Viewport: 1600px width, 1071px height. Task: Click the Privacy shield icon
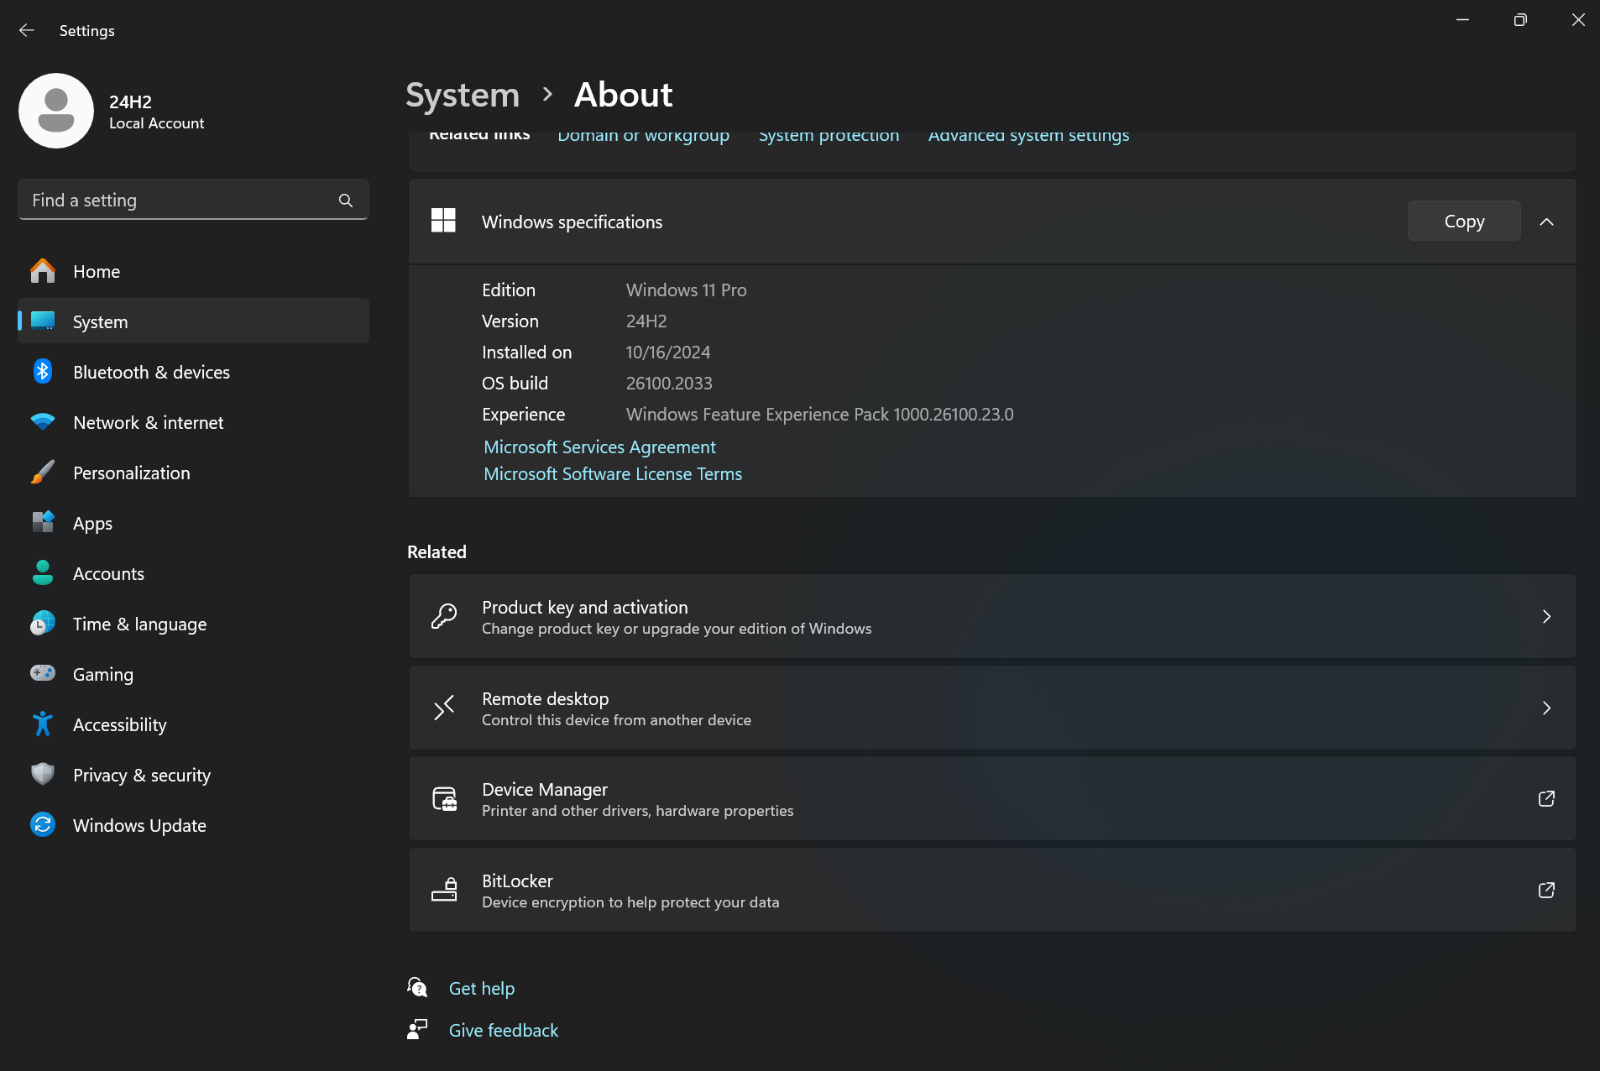click(43, 774)
